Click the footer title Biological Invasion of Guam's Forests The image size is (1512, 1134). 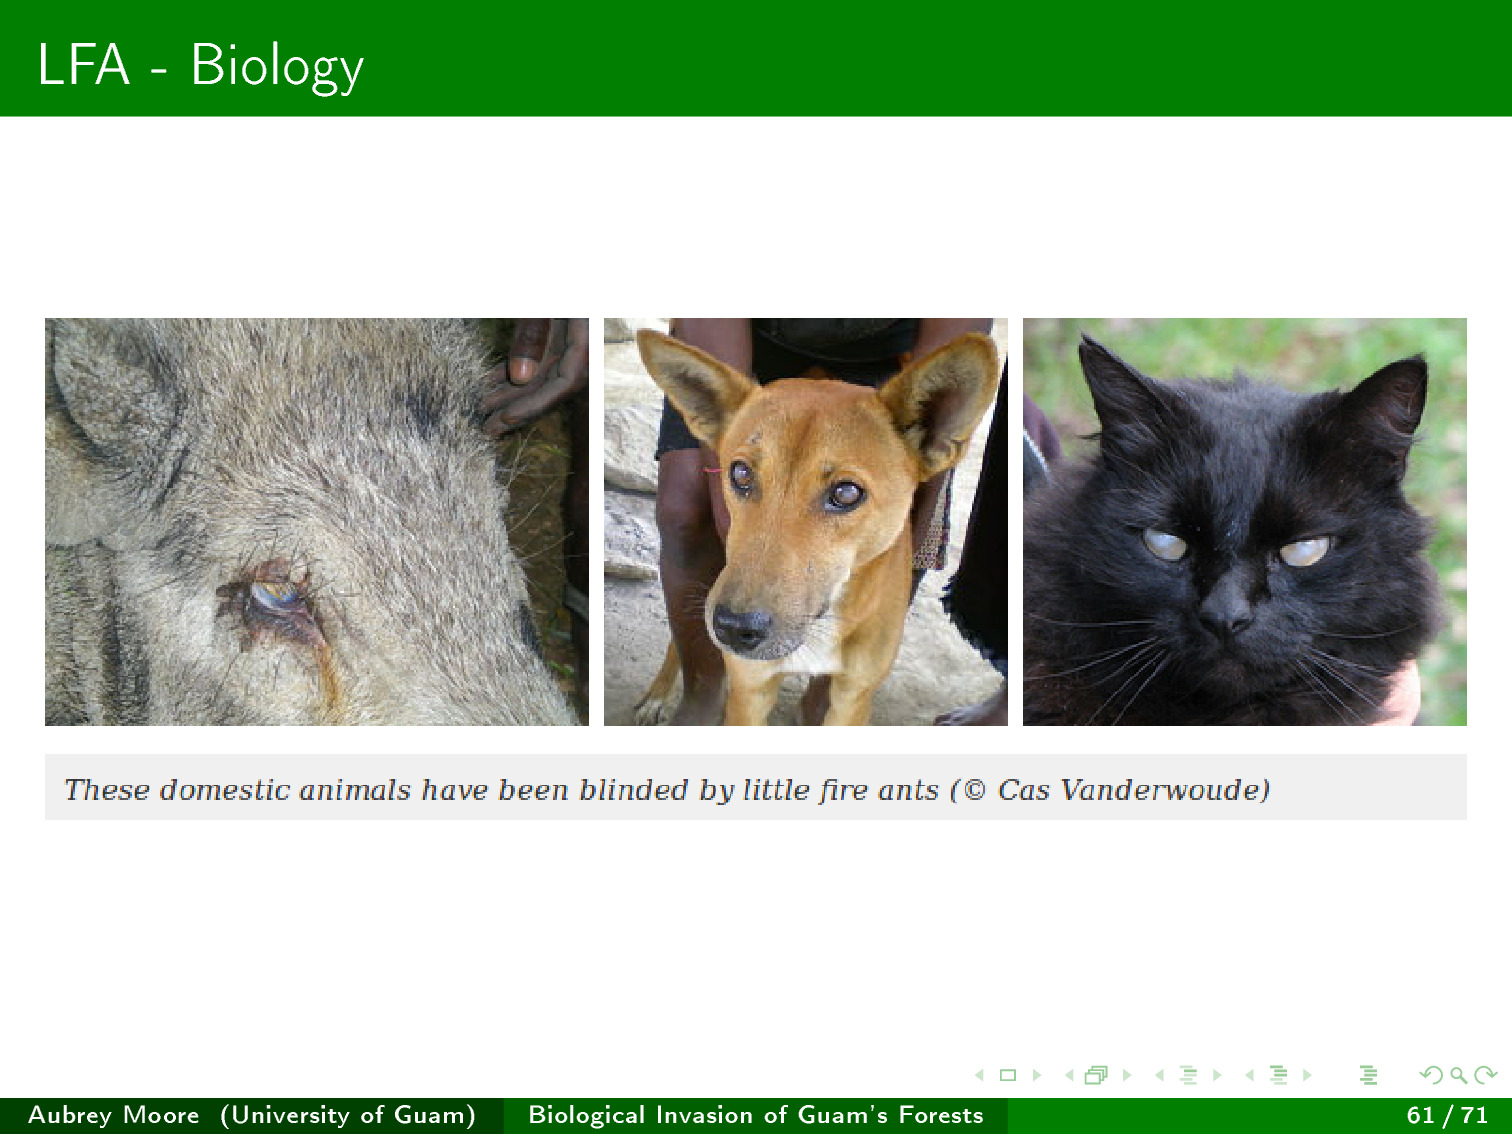point(755,1115)
